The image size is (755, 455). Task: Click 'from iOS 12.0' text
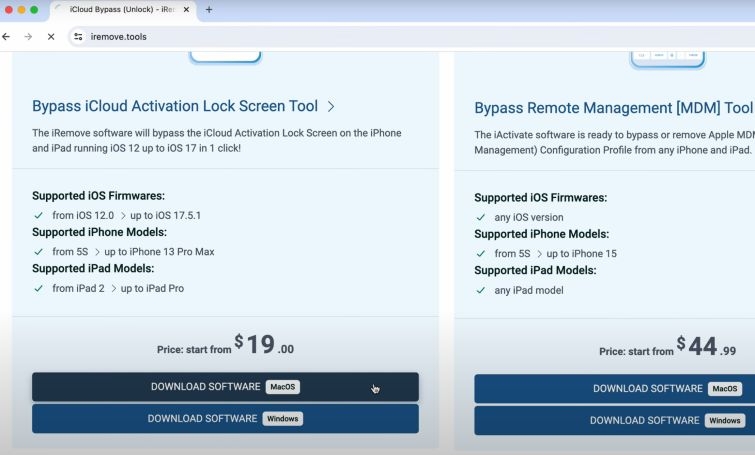click(x=83, y=215)
